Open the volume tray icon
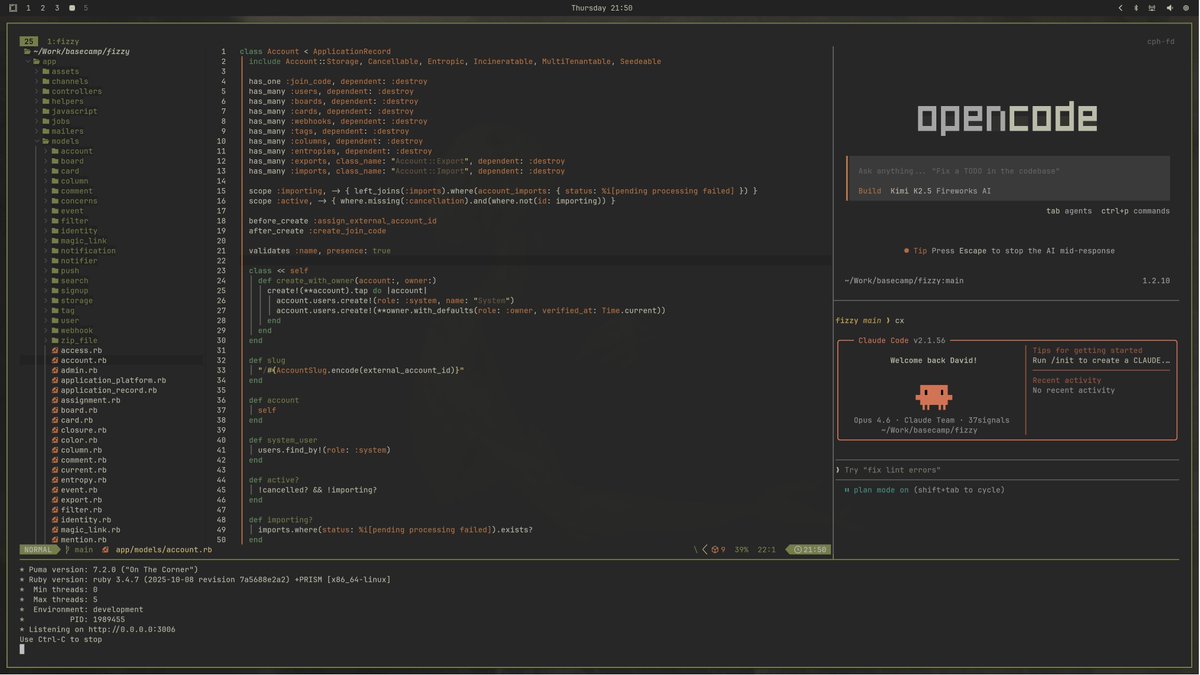The width and height of the screenshot is (1200, 675). click(1170, 8)
